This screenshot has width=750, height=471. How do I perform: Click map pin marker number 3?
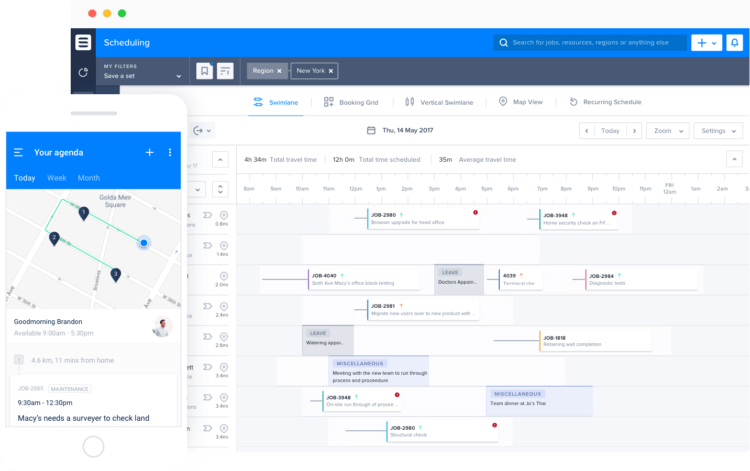pos(115,275)
